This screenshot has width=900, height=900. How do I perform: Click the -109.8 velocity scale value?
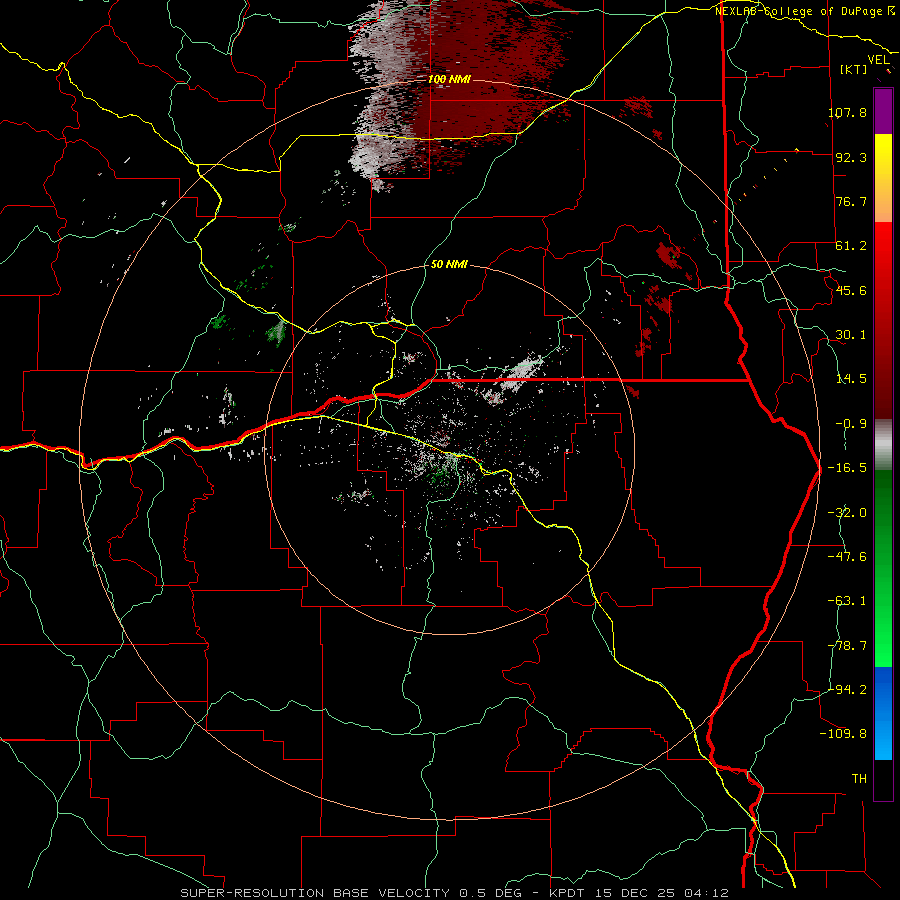[x=843, y=734]
